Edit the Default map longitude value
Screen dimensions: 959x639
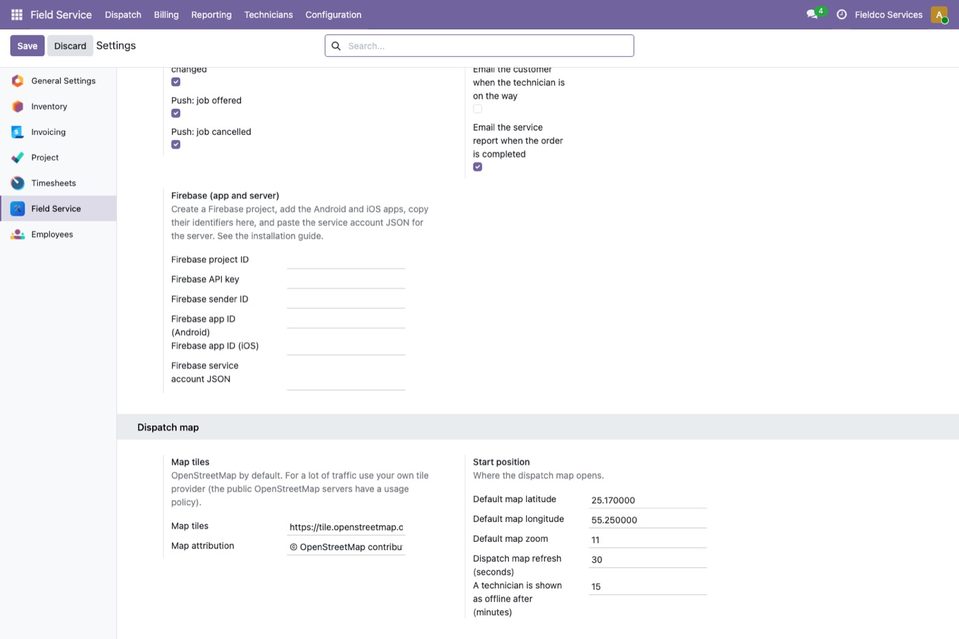click(x=648, y=520)
